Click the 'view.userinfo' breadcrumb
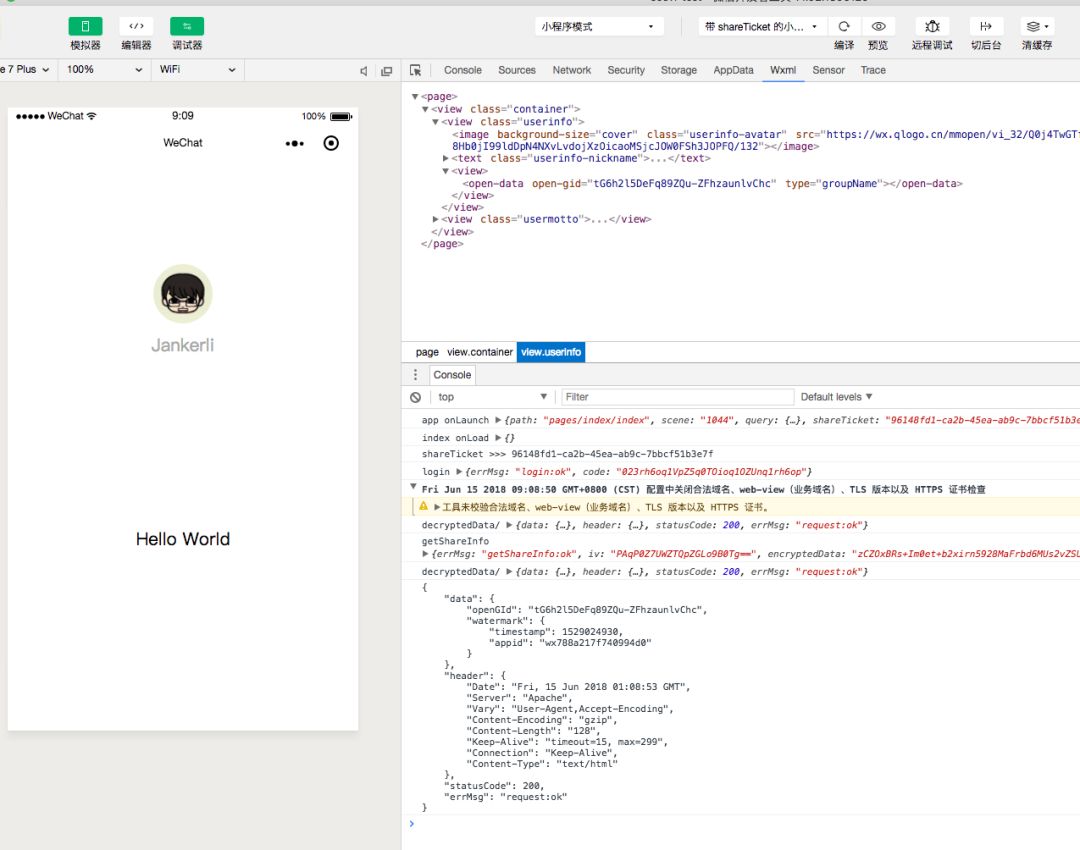 click(x=551, y=352)
